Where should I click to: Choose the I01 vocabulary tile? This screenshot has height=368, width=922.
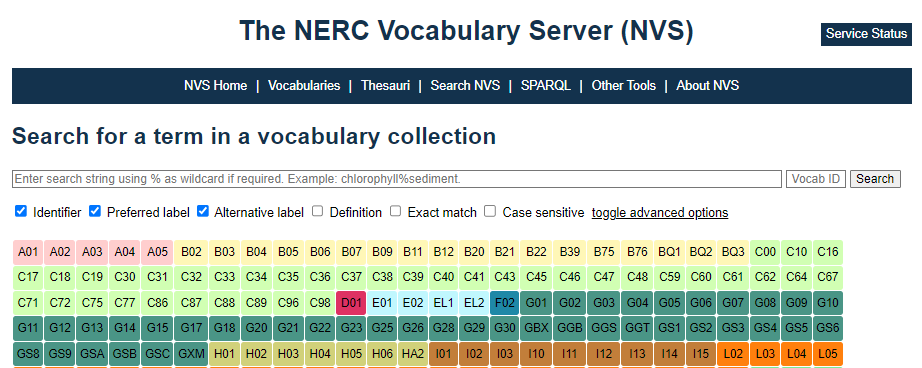click(443, 354)
